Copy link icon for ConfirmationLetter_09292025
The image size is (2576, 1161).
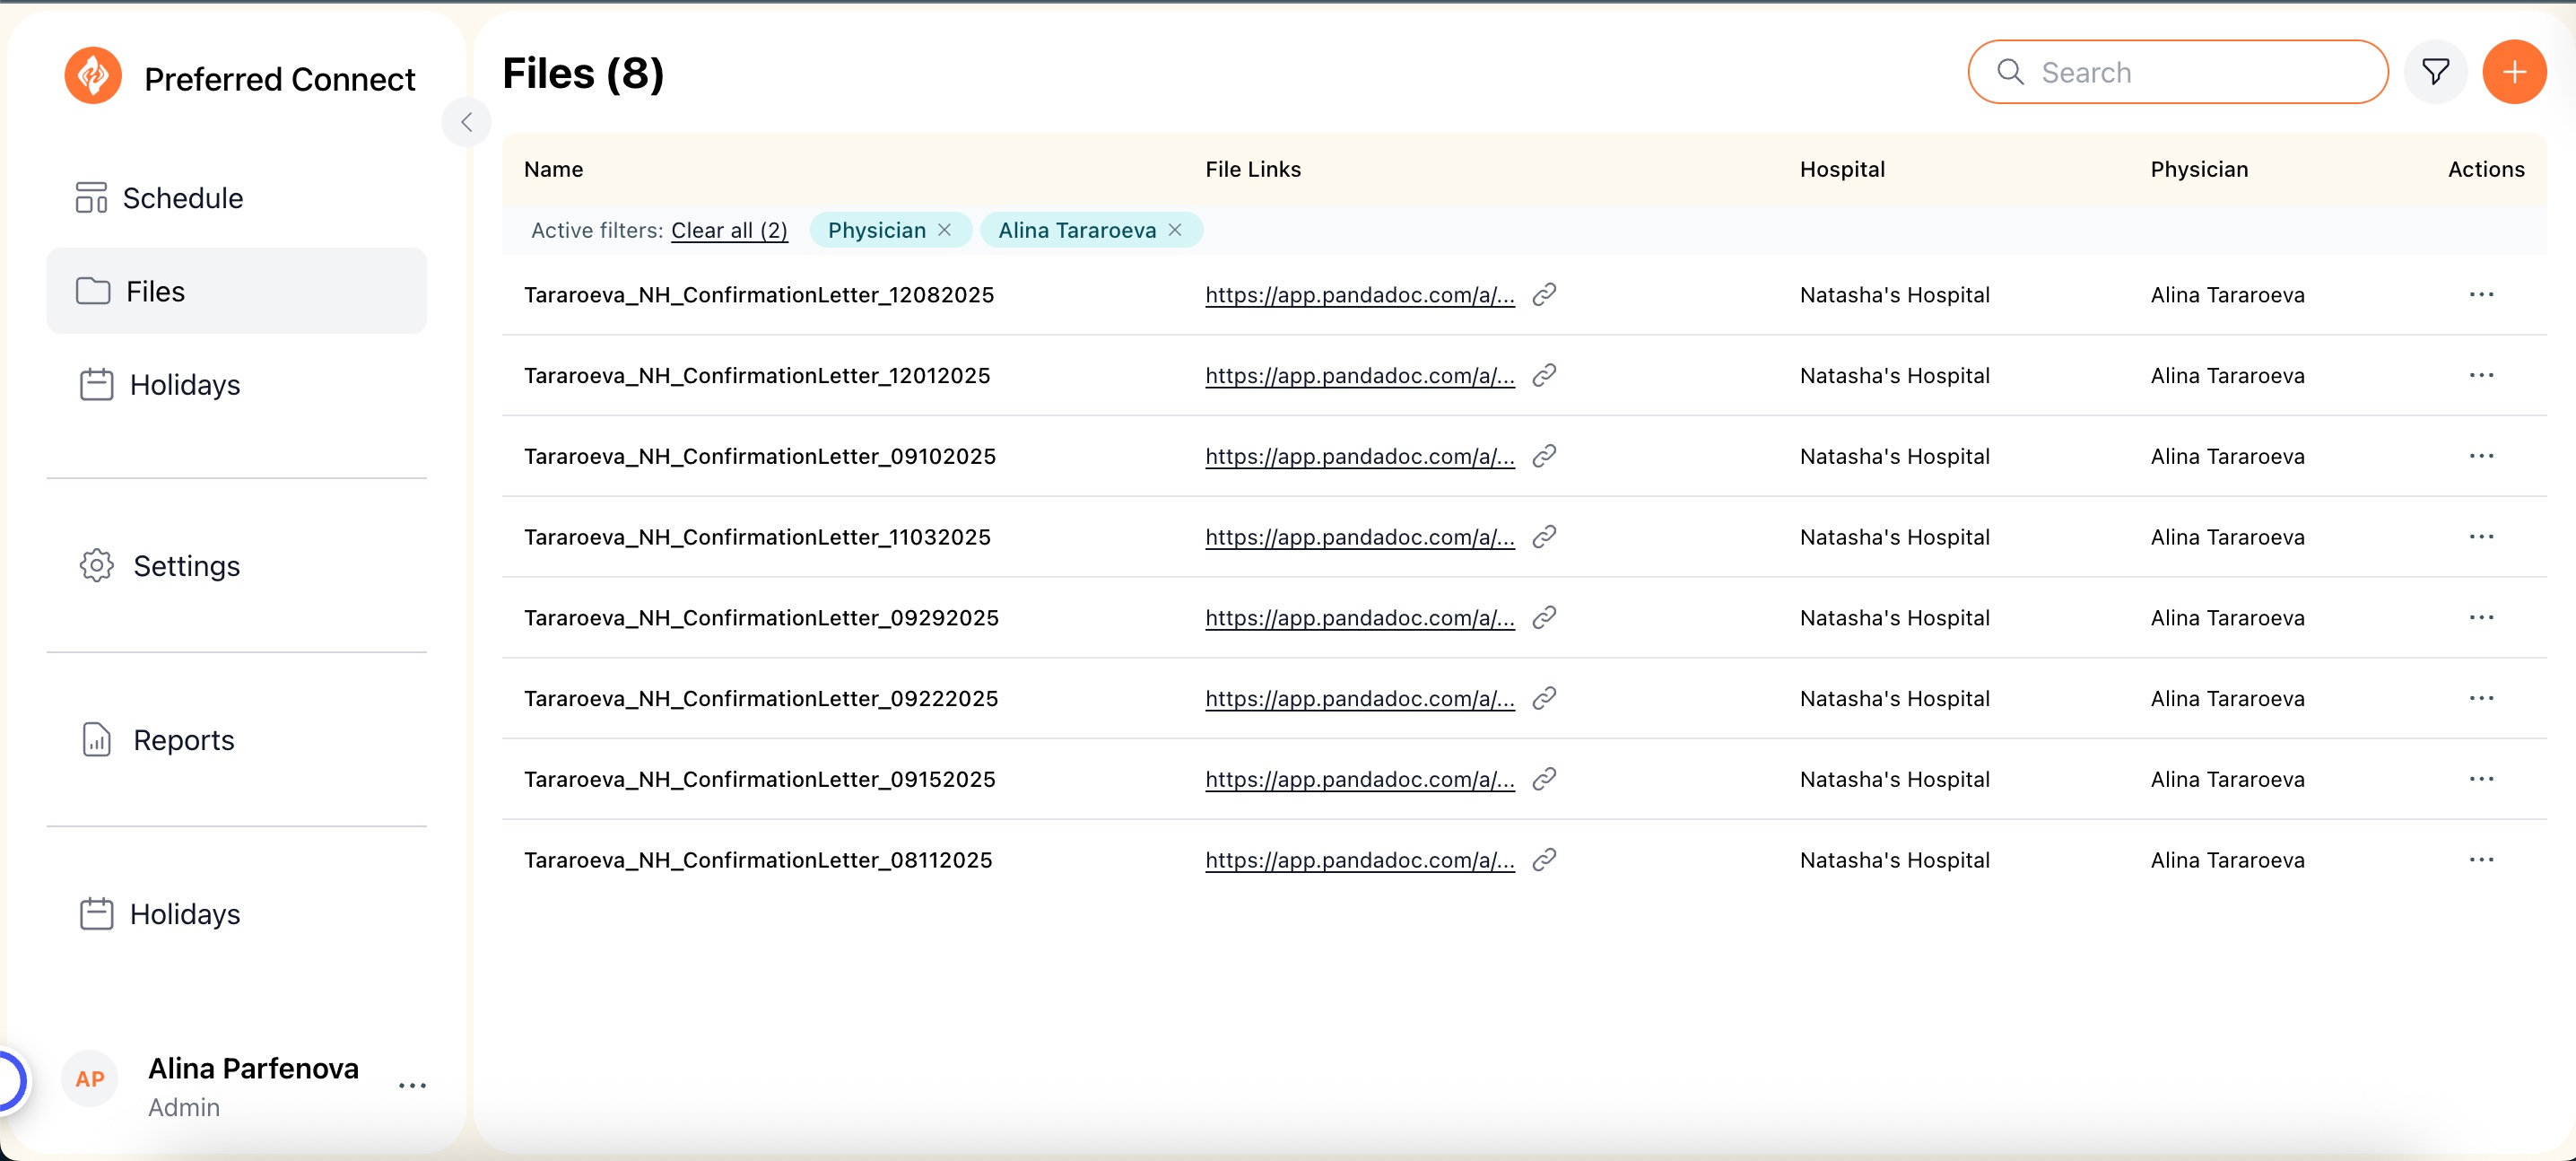[x=1544, y=617]
